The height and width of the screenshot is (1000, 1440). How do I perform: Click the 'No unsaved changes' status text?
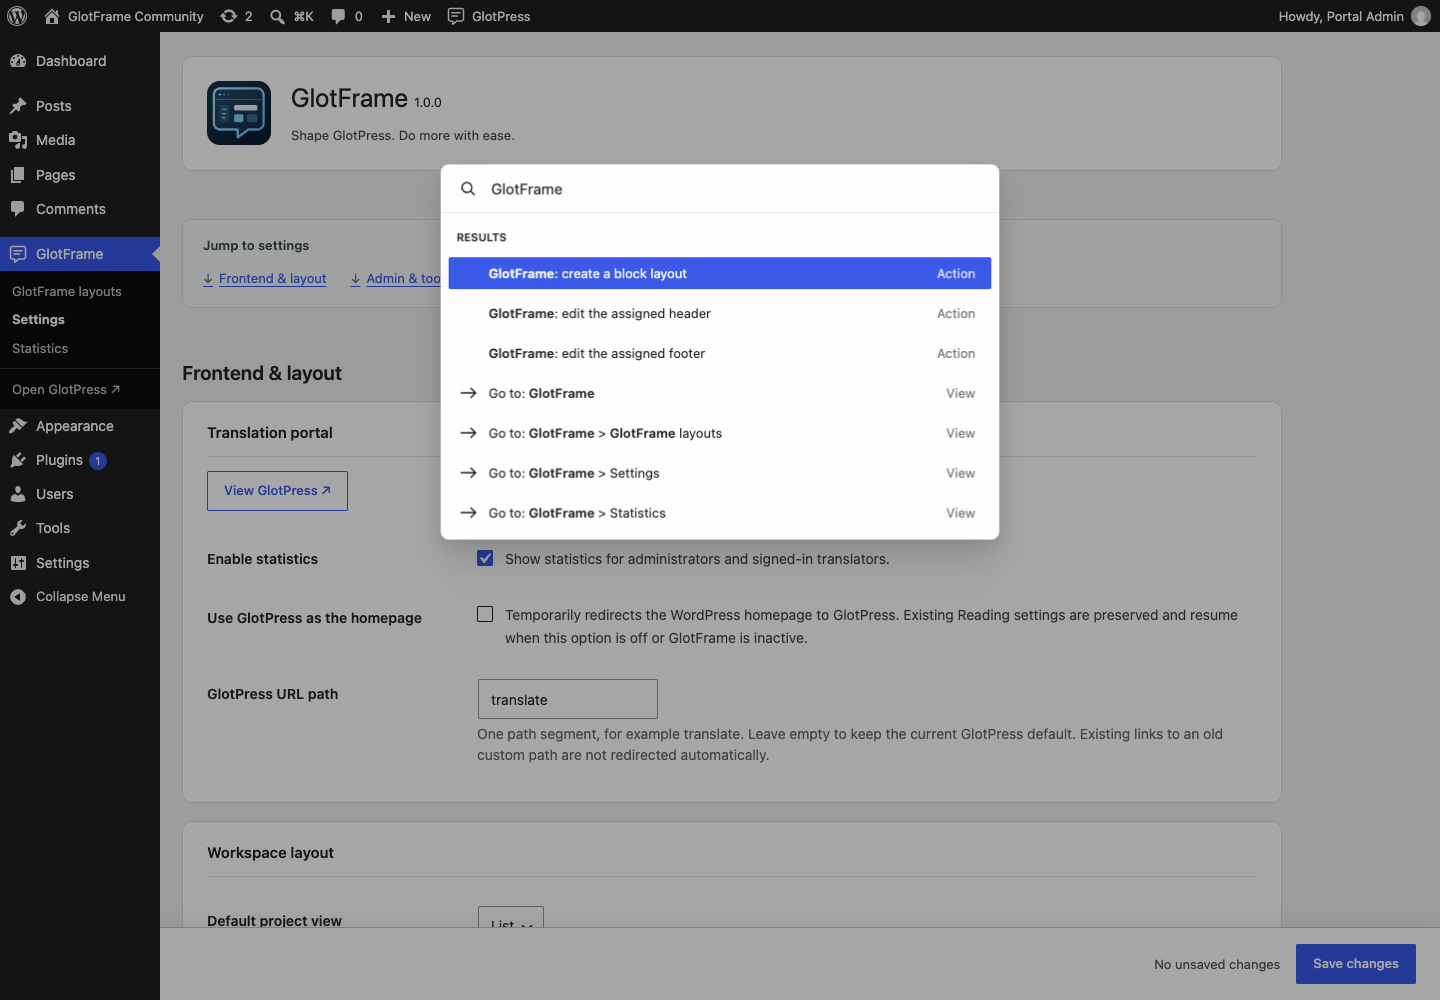1217,965
